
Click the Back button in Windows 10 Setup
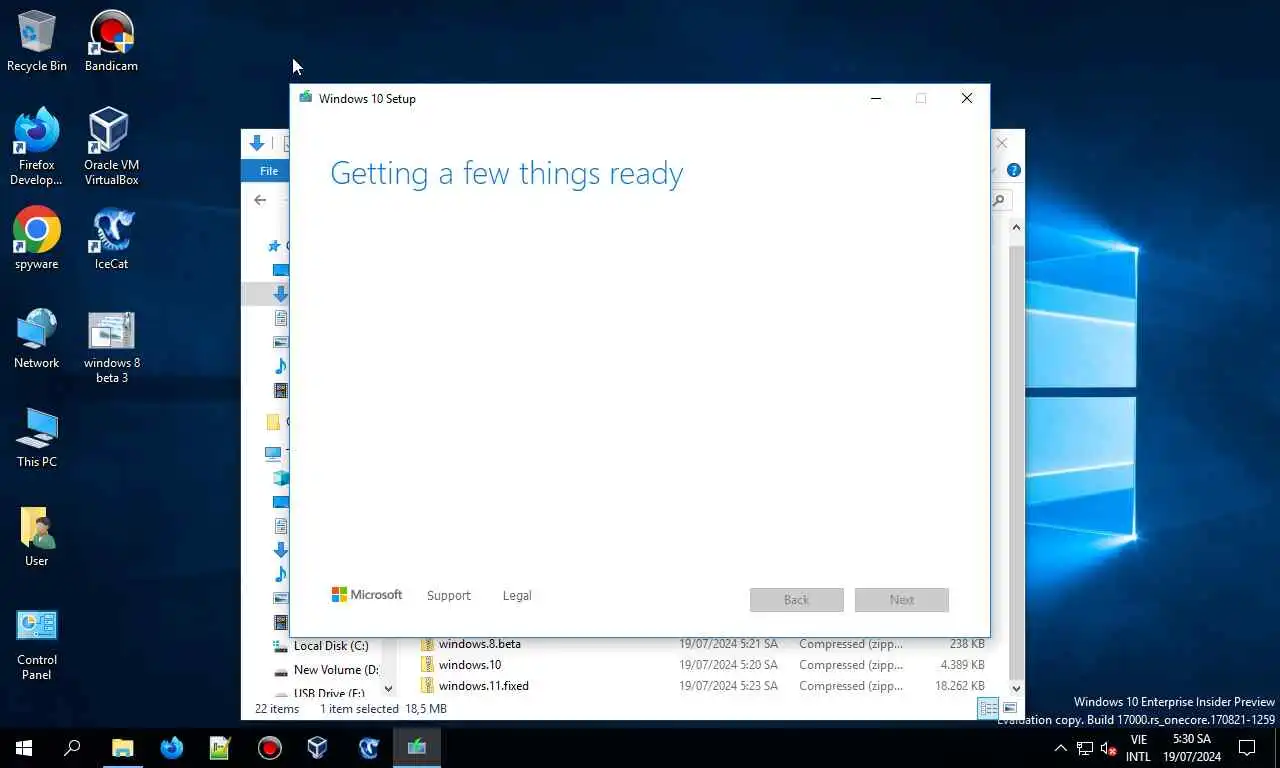pos(797,600)
